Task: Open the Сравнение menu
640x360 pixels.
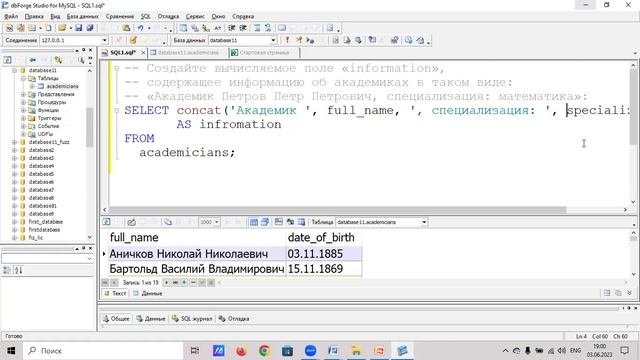Action: point(120,16)
